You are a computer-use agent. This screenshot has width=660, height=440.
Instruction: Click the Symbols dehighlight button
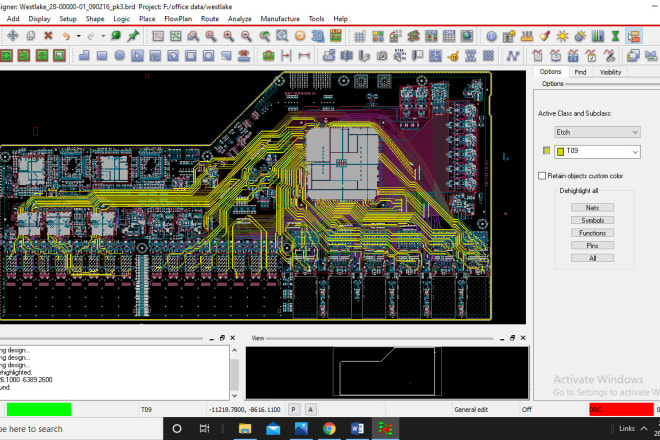click(592, 220)
